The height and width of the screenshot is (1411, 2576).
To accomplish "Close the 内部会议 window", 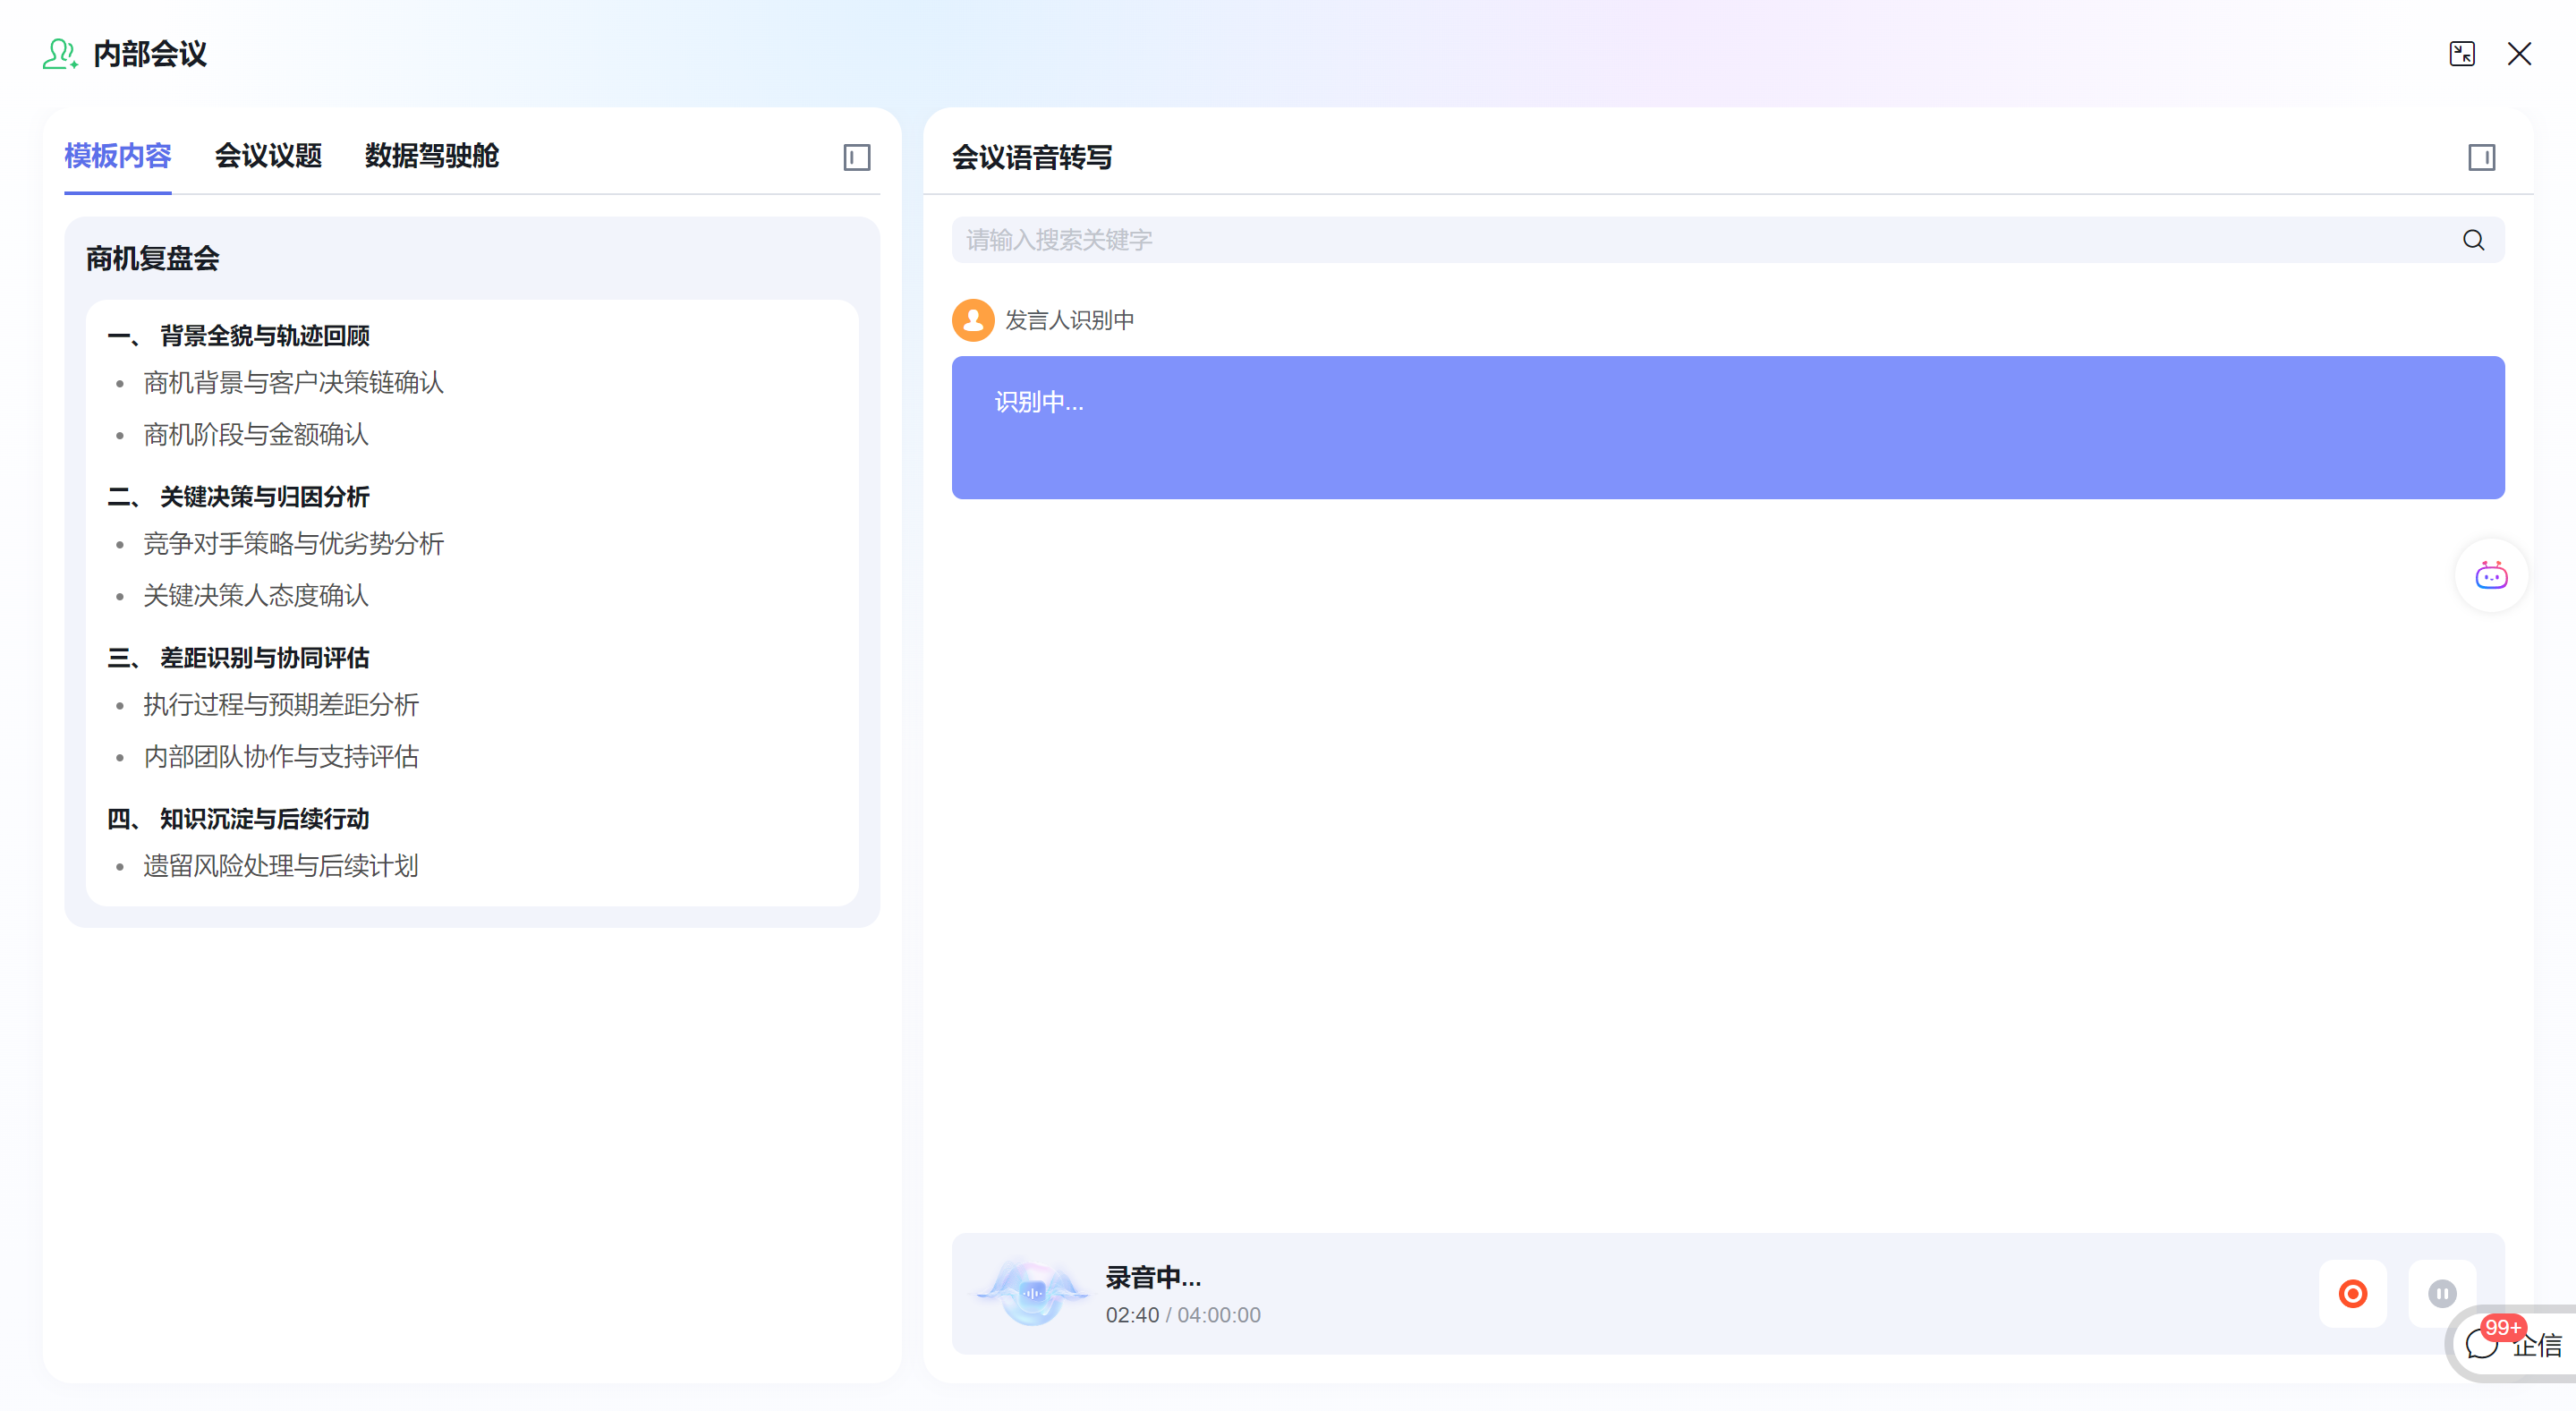I will [2519, 54].
